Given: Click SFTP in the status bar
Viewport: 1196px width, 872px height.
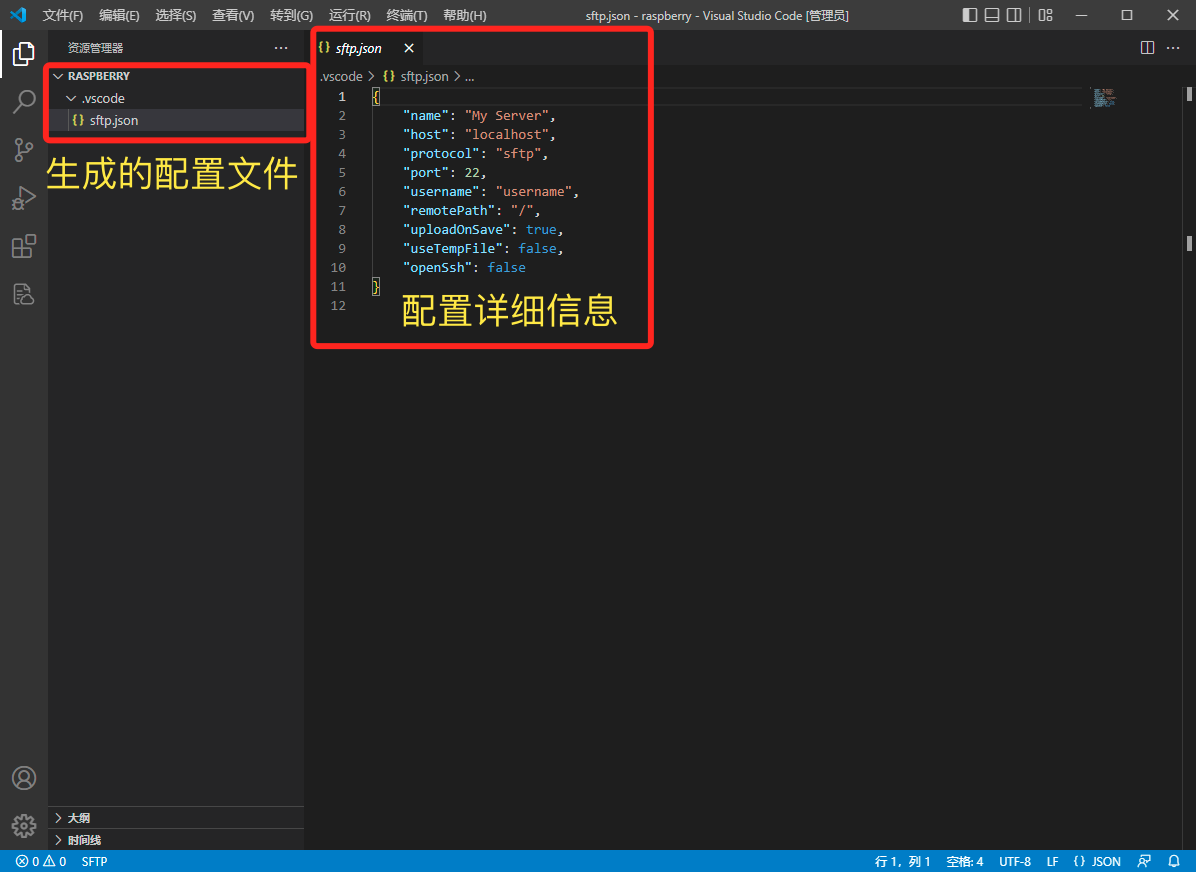Looking at the screenshot, I should 95,861.
